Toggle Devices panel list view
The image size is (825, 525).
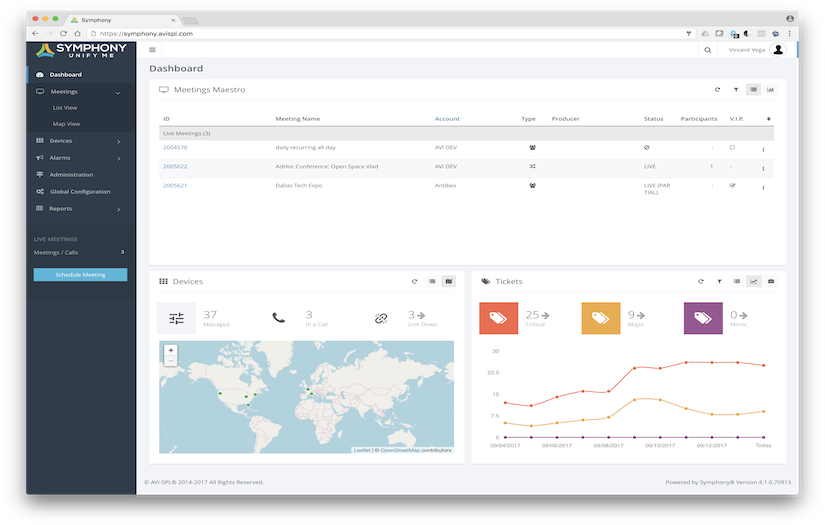tap(432, 281)
